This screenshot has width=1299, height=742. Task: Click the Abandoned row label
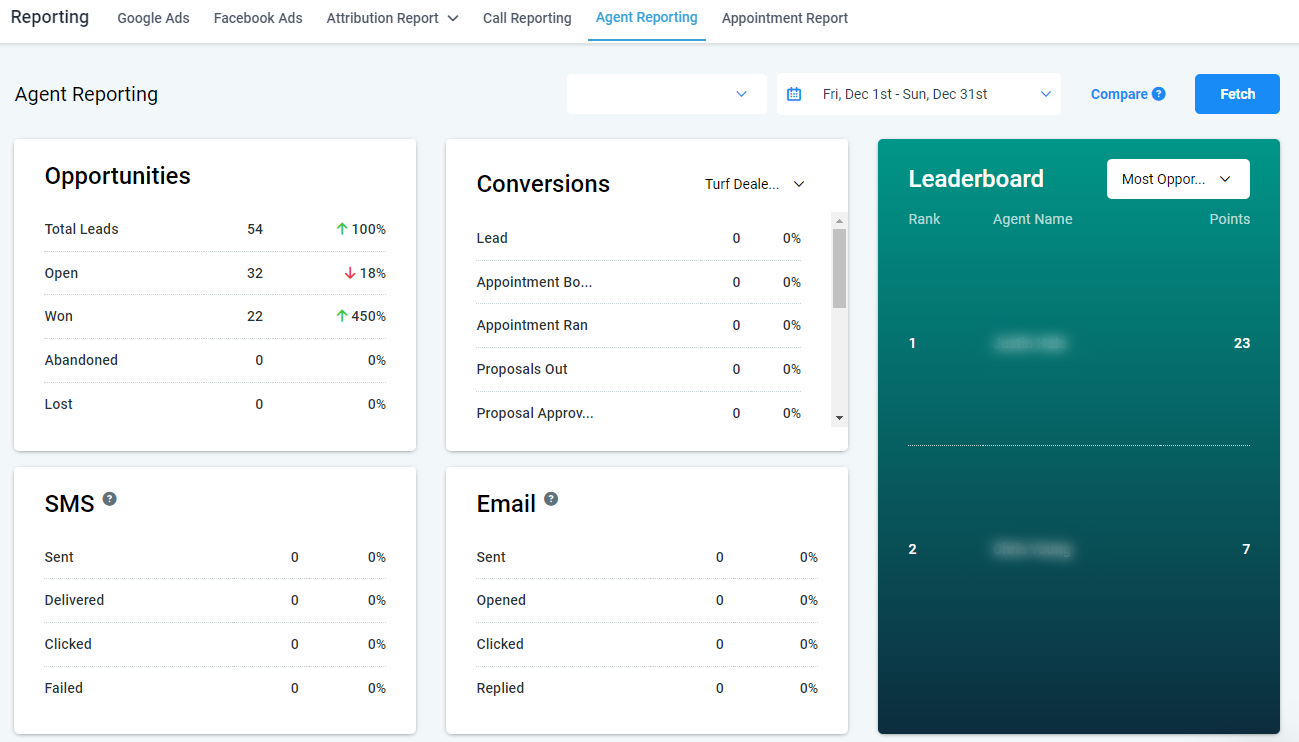click(81, 360)
